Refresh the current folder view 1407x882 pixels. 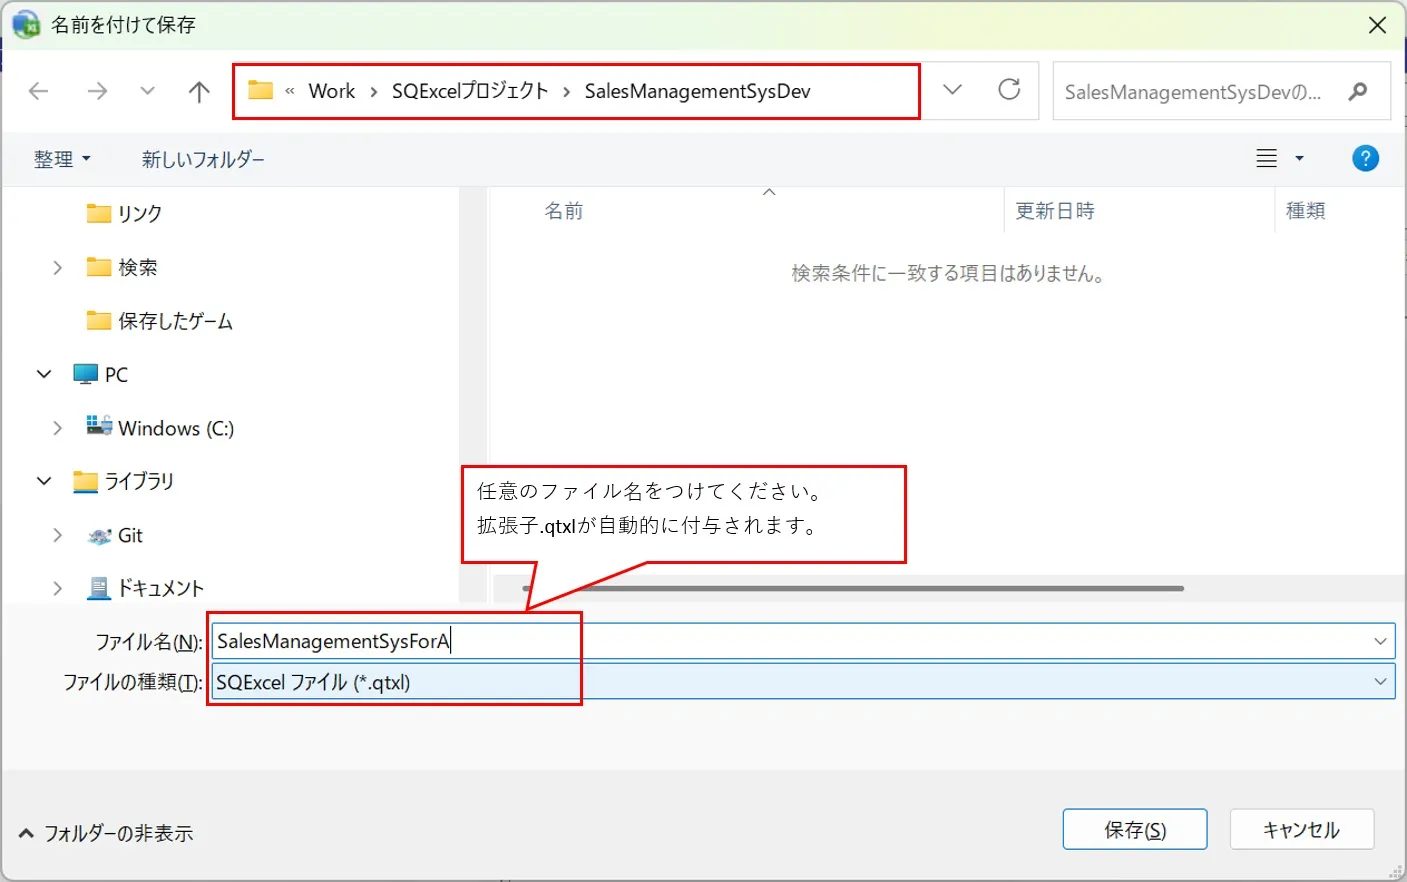pos(1010,90)
